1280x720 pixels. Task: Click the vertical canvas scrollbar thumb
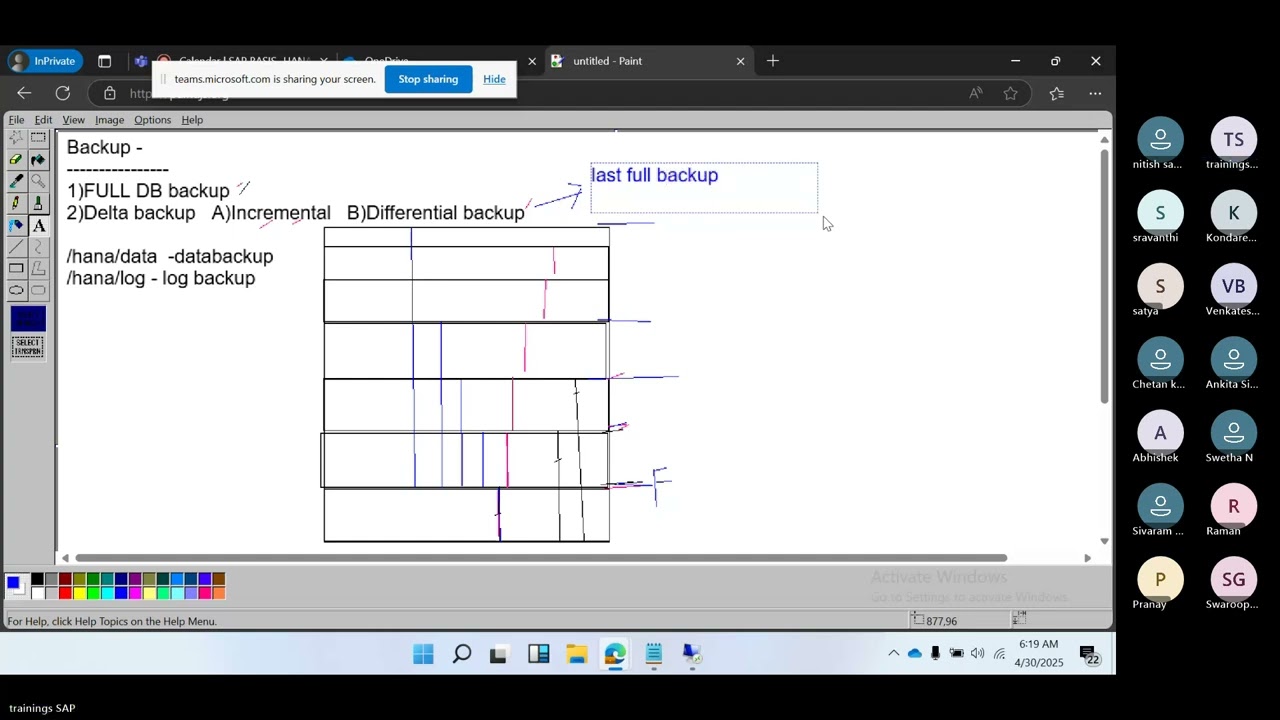point(1104,278)
